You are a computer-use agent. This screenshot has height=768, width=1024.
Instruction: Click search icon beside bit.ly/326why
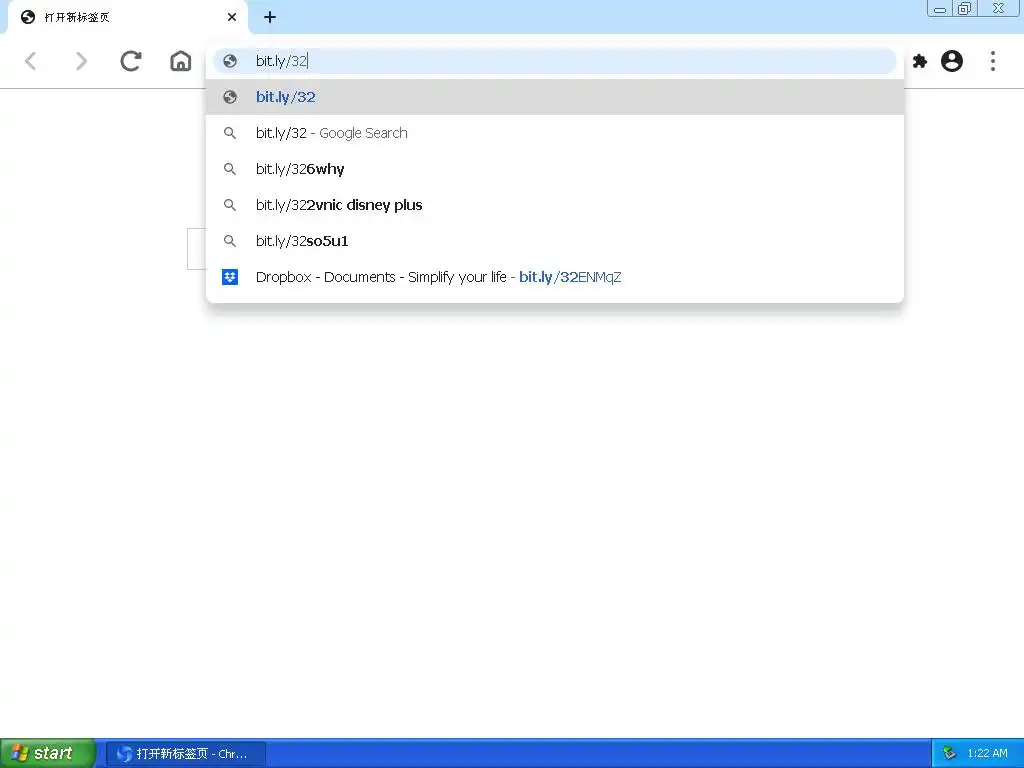[x=230, y=169]
